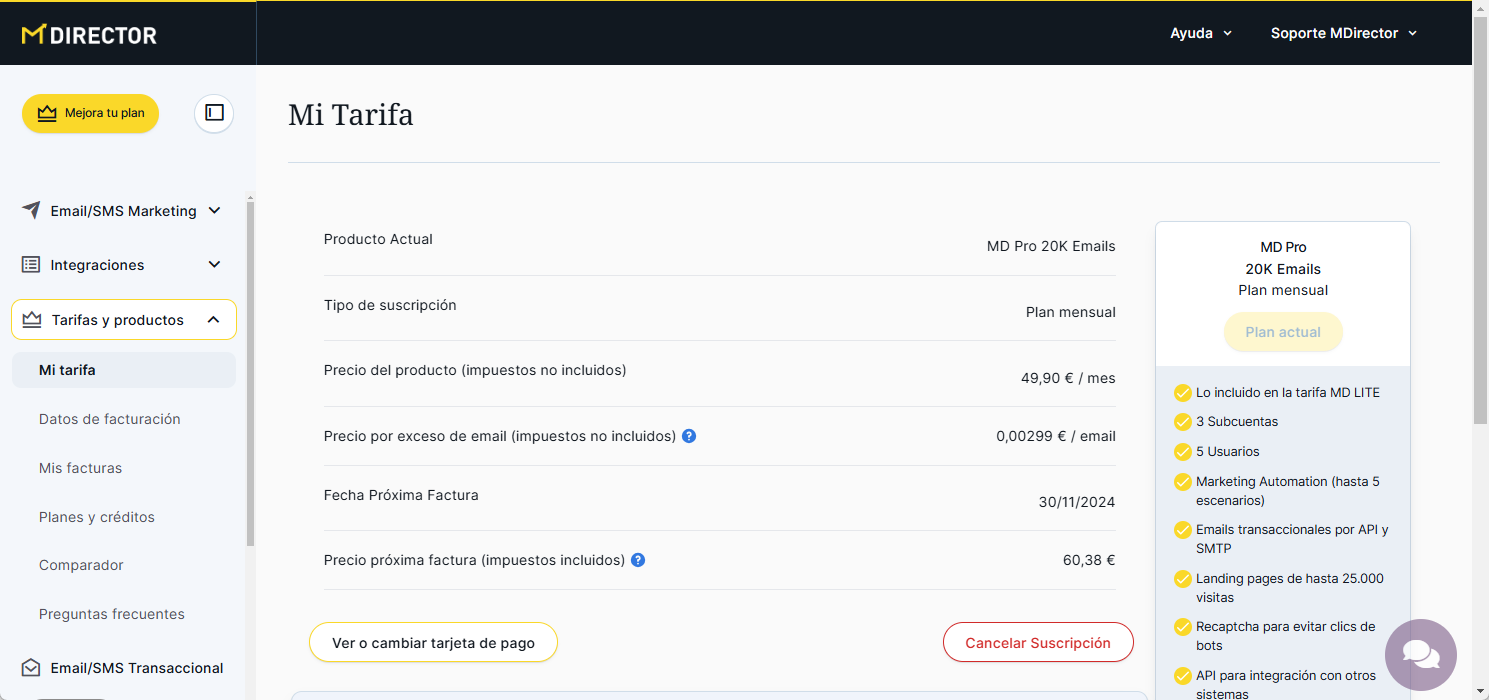The width and height of the screenshot is (1489, 700).
Task: Click help icon beside exceso de email
Action: coord(689,436)
